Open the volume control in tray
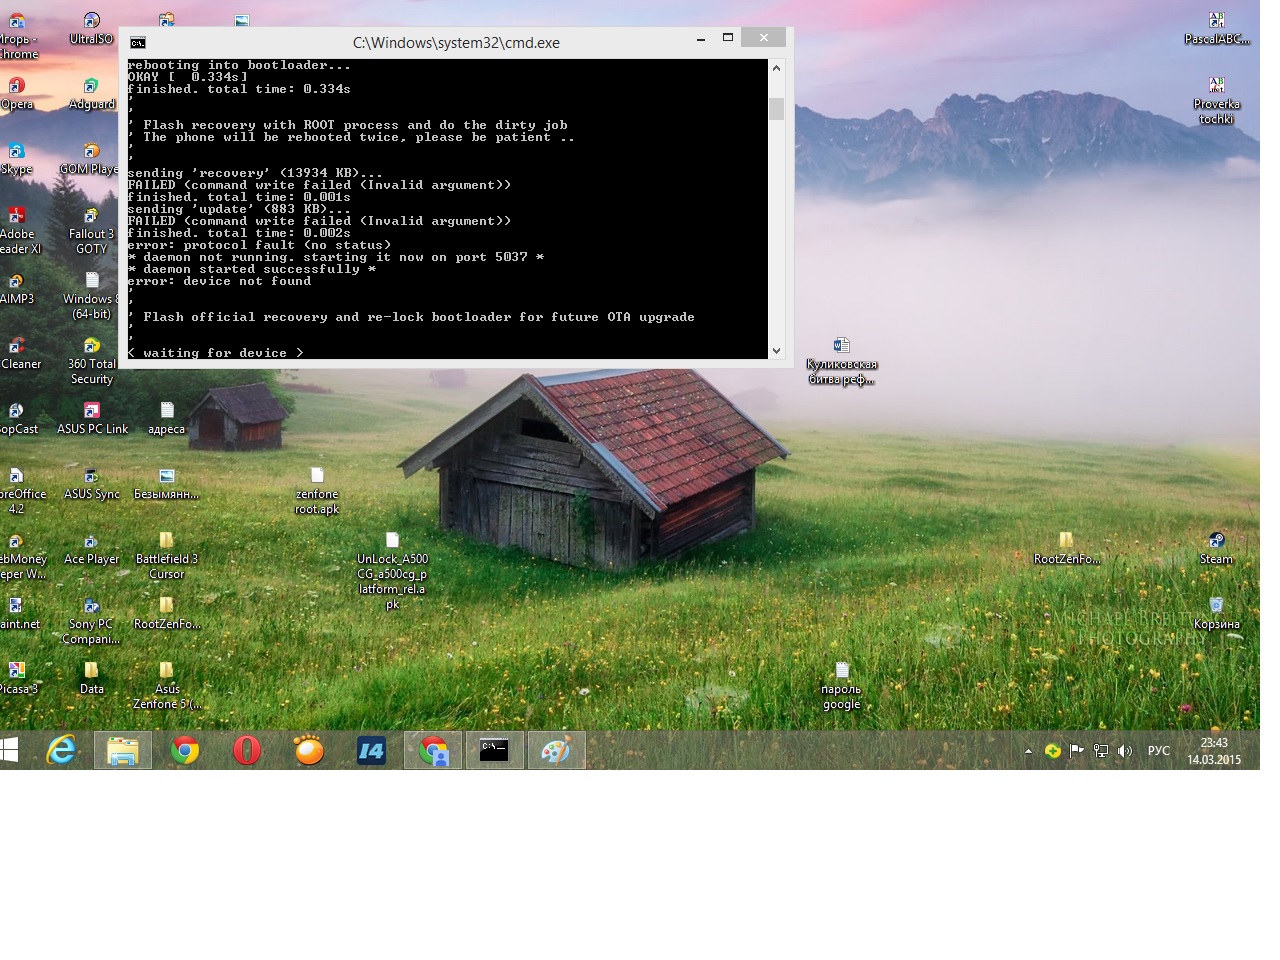Image resolution: width=1280 pixels, height=960 pixels. click(x=1125, y=751)
